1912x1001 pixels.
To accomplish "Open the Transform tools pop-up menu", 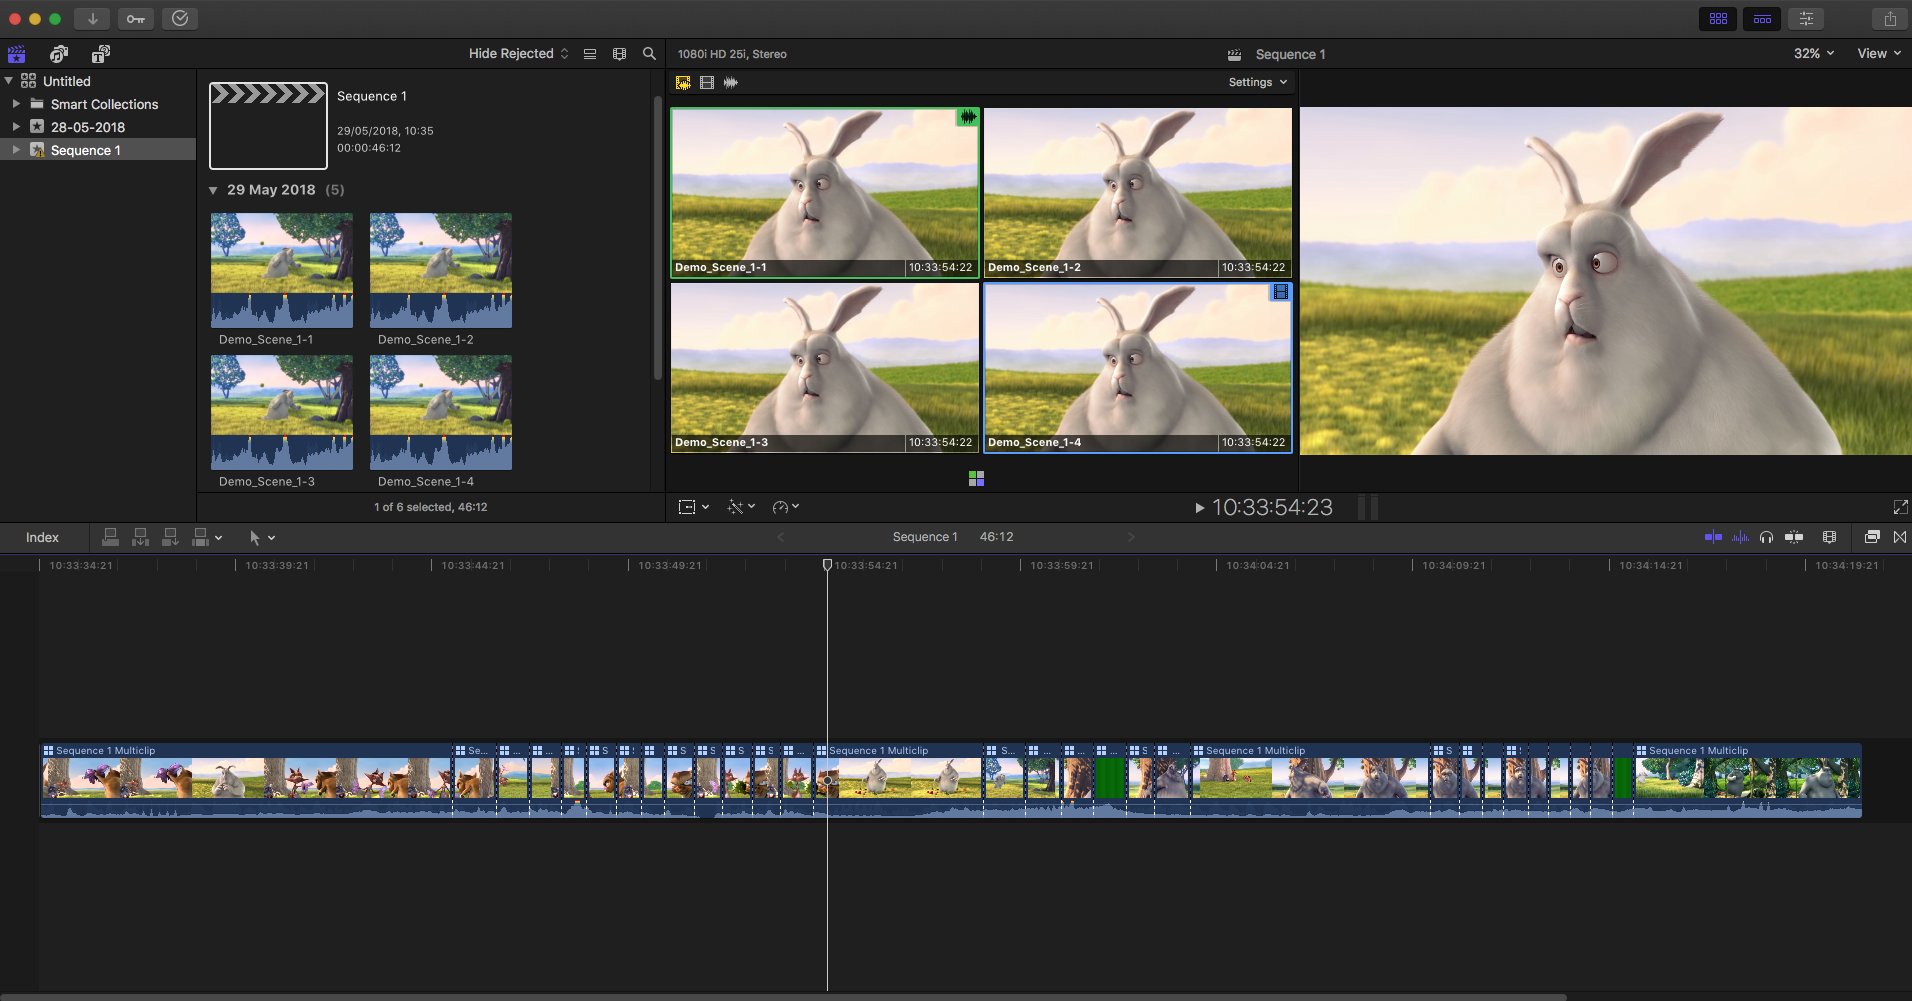I will click(693, 507).
